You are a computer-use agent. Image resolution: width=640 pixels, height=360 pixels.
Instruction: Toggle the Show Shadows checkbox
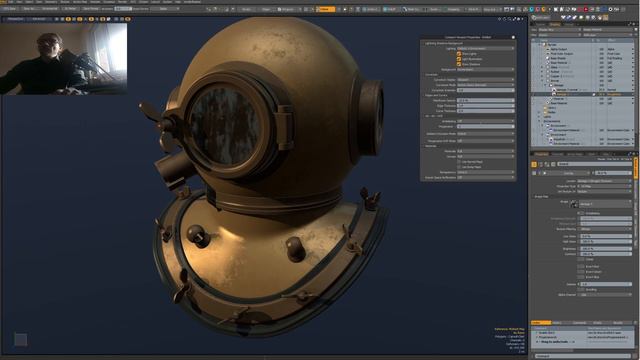coord(459,64)
